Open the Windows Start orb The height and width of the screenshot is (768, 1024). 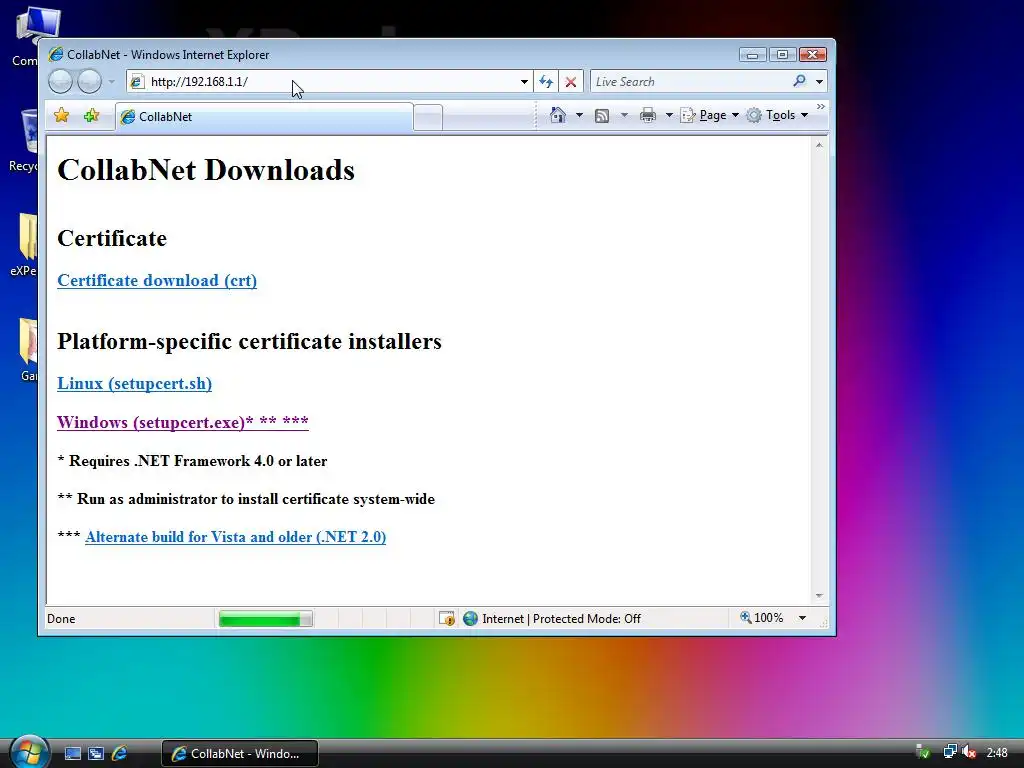(29, 752)
